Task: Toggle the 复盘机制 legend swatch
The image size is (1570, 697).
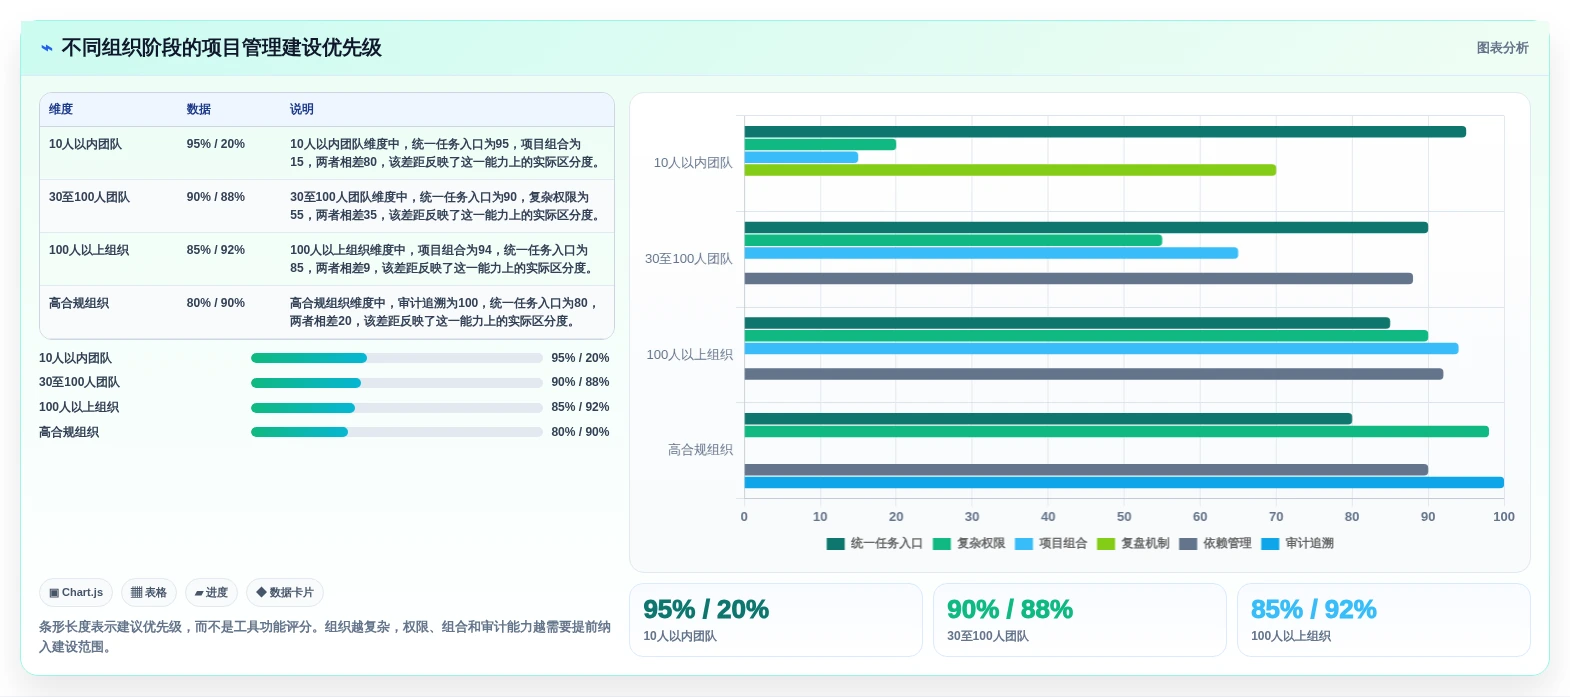Action: coord(1106,544)
